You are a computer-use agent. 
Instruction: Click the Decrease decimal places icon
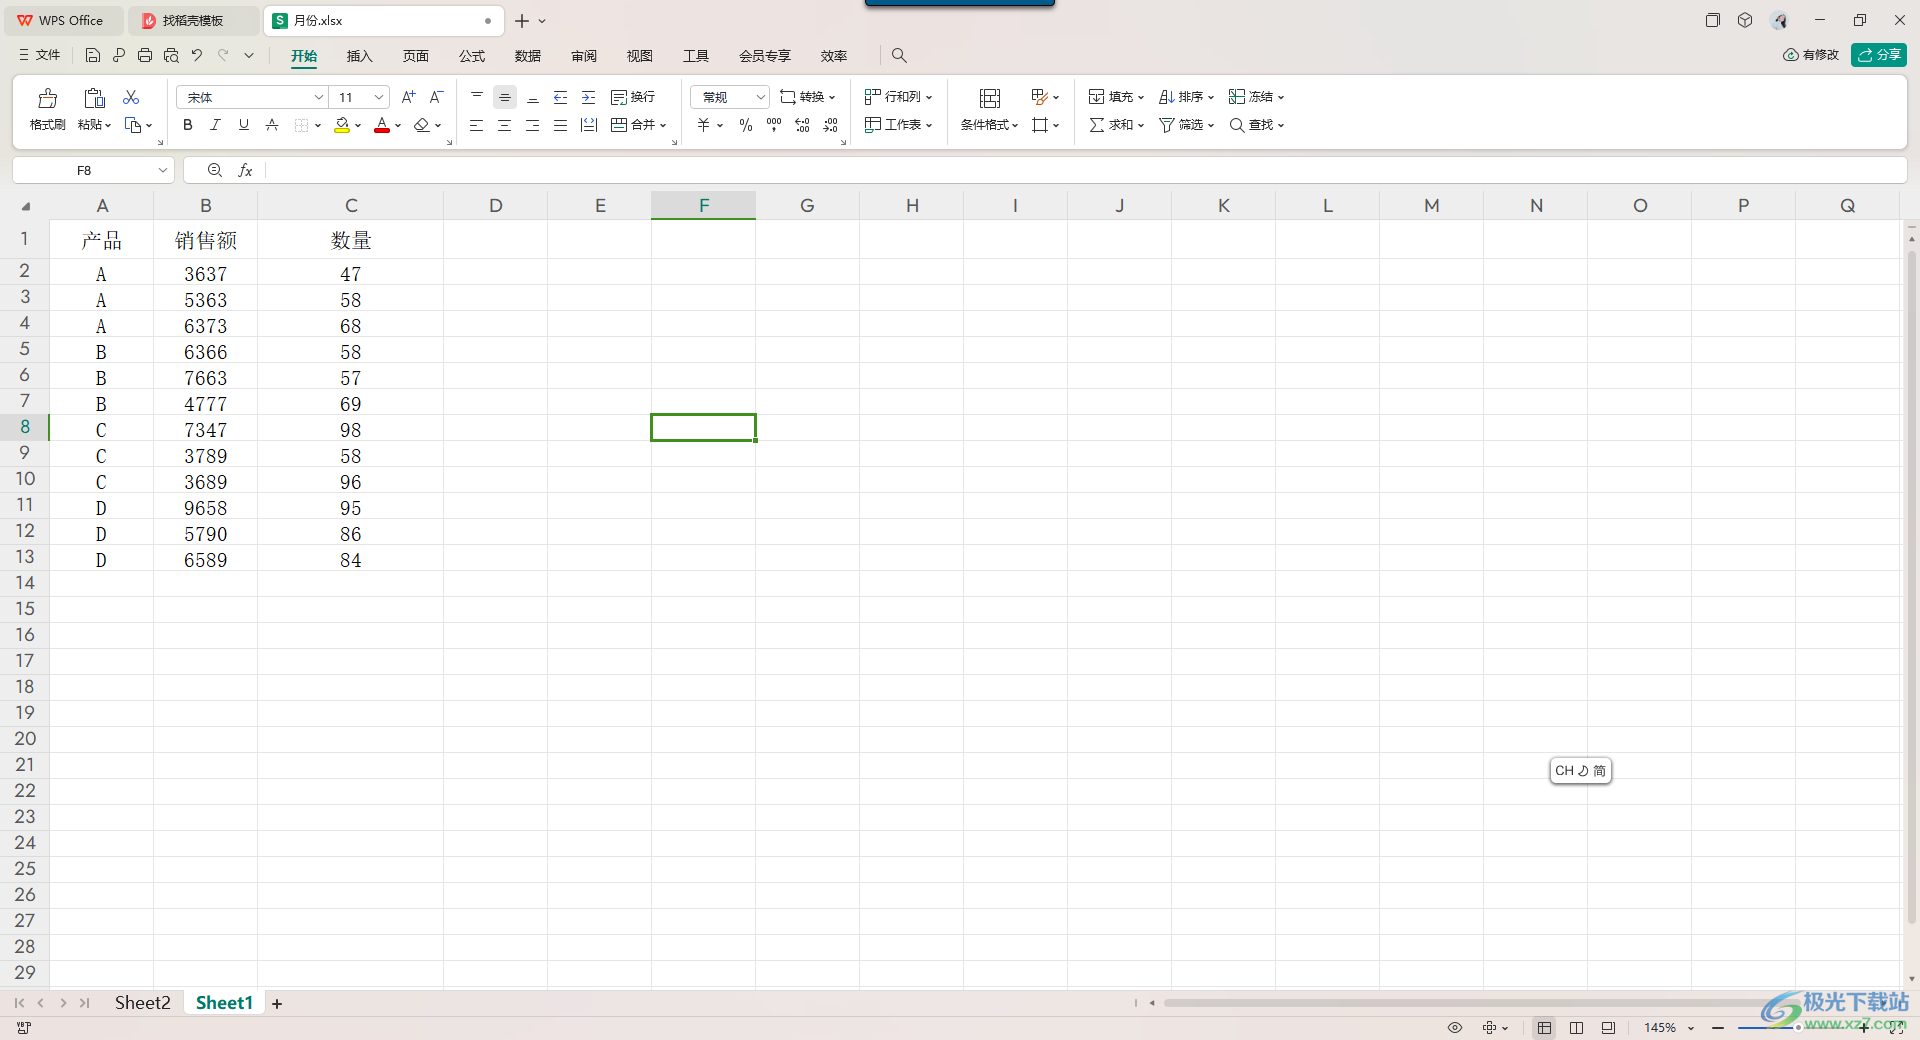[x=830, y=125]
